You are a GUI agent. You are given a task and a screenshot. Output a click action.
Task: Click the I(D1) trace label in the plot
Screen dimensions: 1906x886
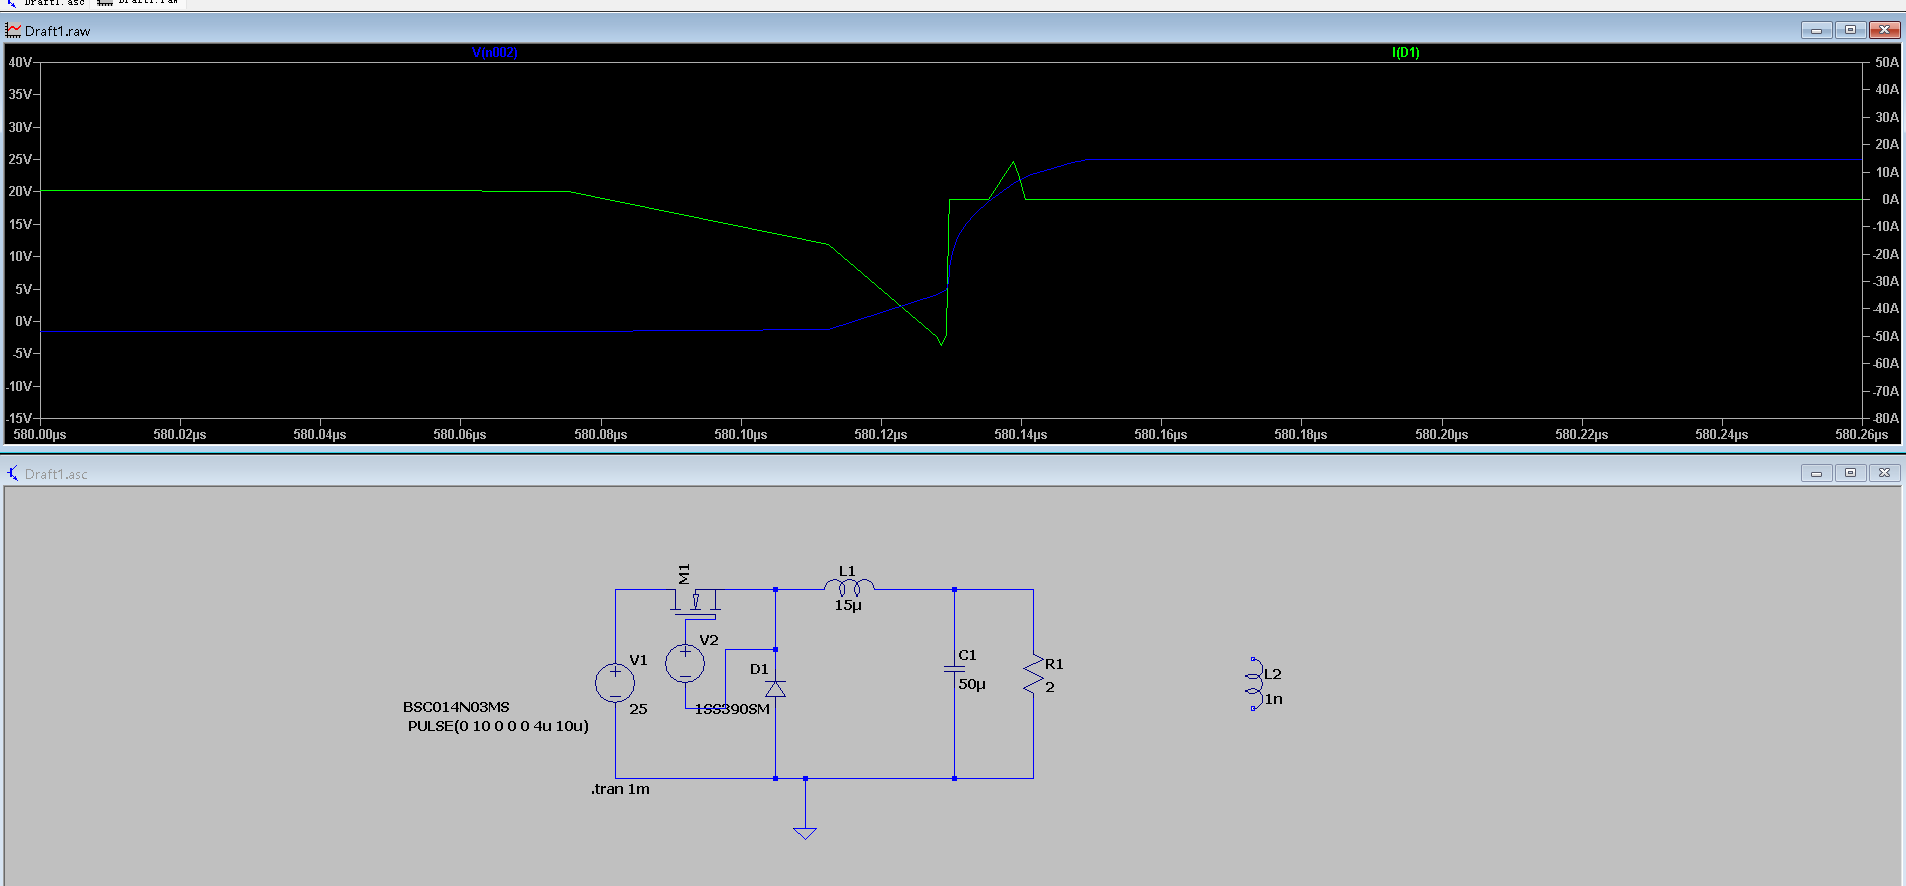coord(1406,52)
